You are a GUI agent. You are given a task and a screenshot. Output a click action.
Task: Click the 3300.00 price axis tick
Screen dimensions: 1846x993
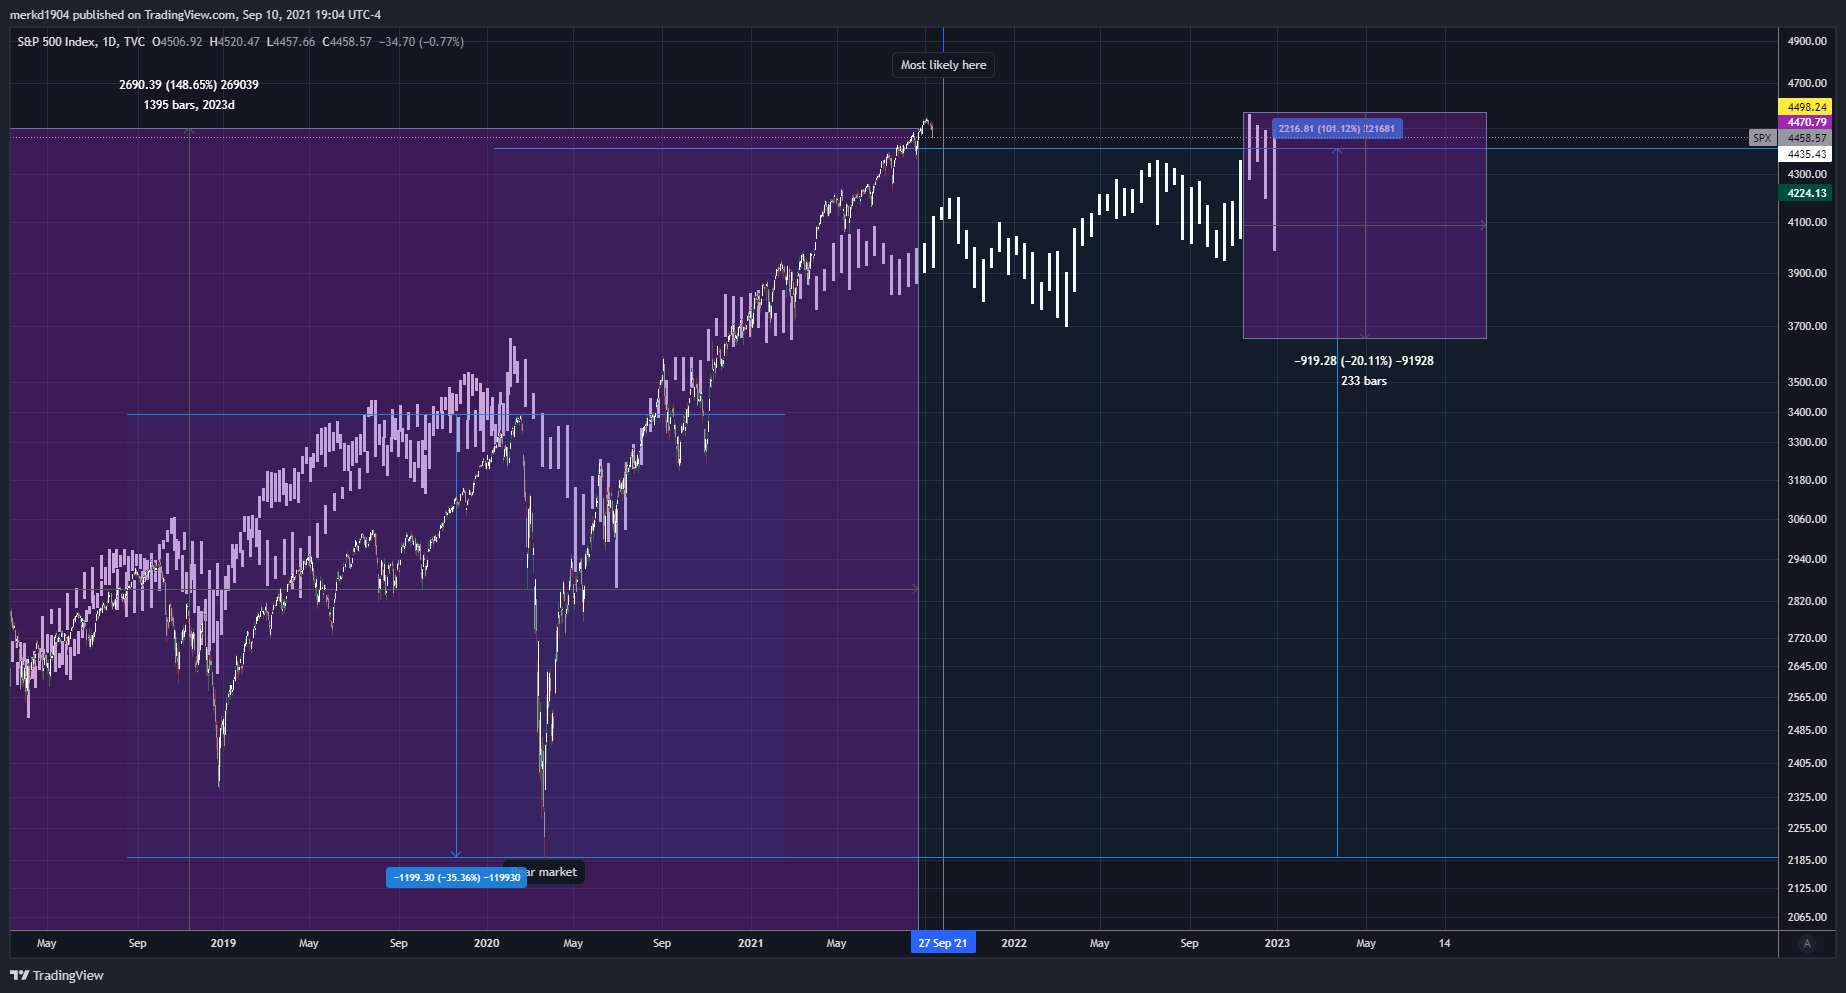click(1807, 442)
